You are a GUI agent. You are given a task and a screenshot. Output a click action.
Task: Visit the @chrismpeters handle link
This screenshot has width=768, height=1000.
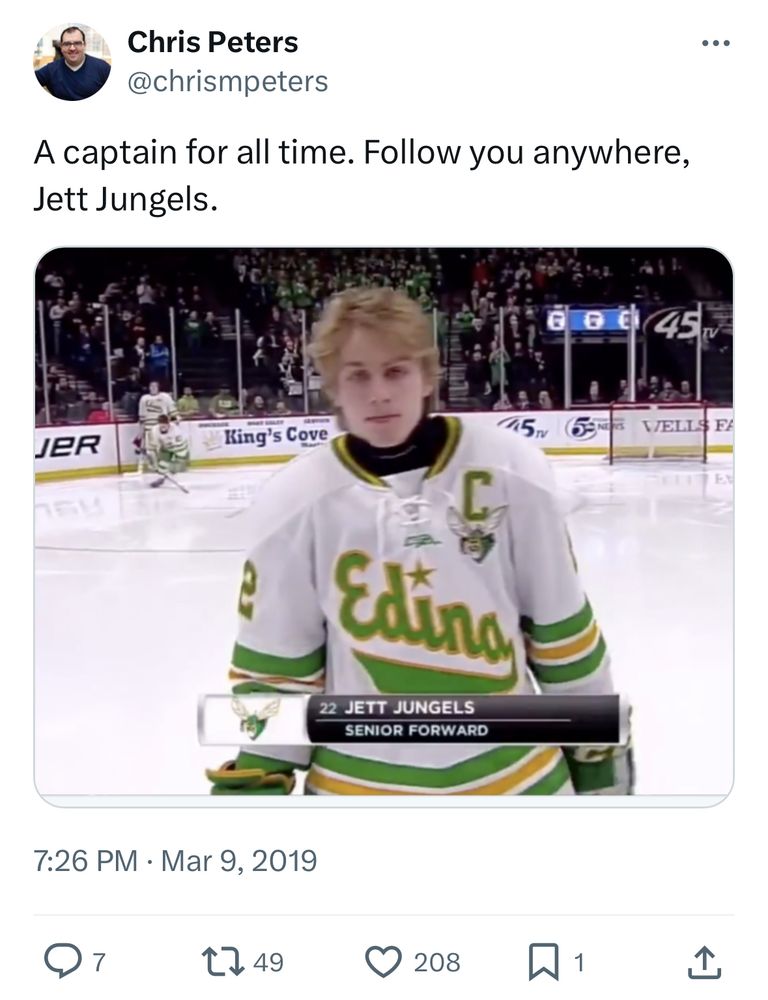point(227,81)
